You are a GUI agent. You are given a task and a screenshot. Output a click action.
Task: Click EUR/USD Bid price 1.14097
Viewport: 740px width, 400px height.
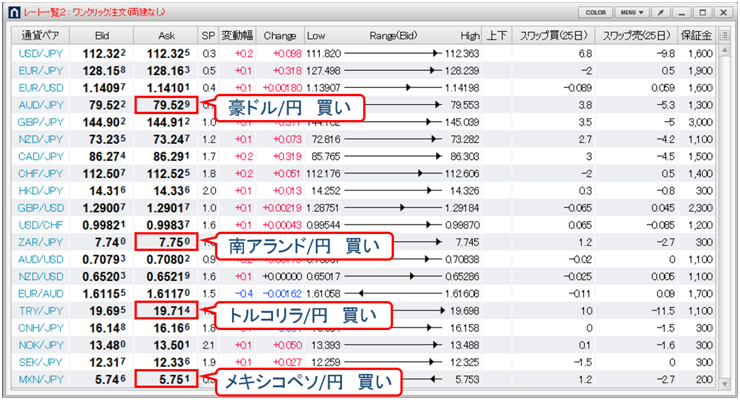104,88
